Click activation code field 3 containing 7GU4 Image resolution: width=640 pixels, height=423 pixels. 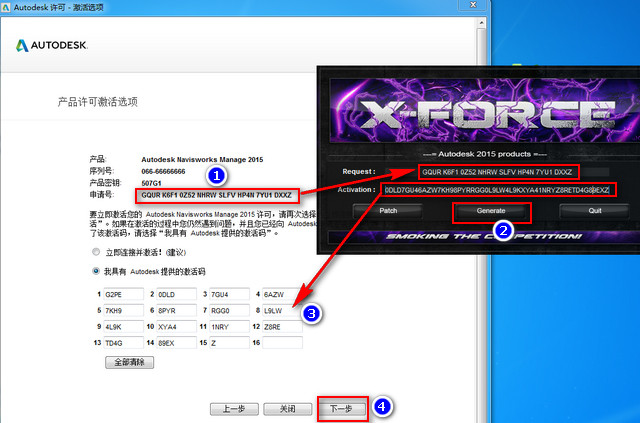pos(229,294)
